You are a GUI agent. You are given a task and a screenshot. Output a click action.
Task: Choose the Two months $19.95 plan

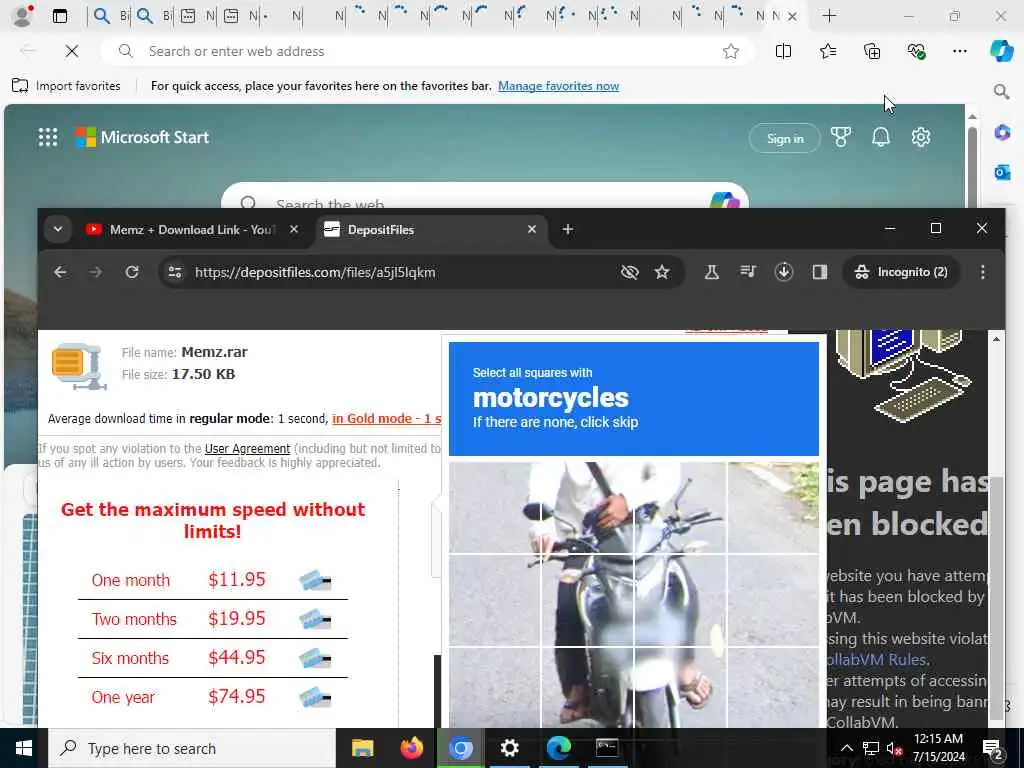[212, 618]
